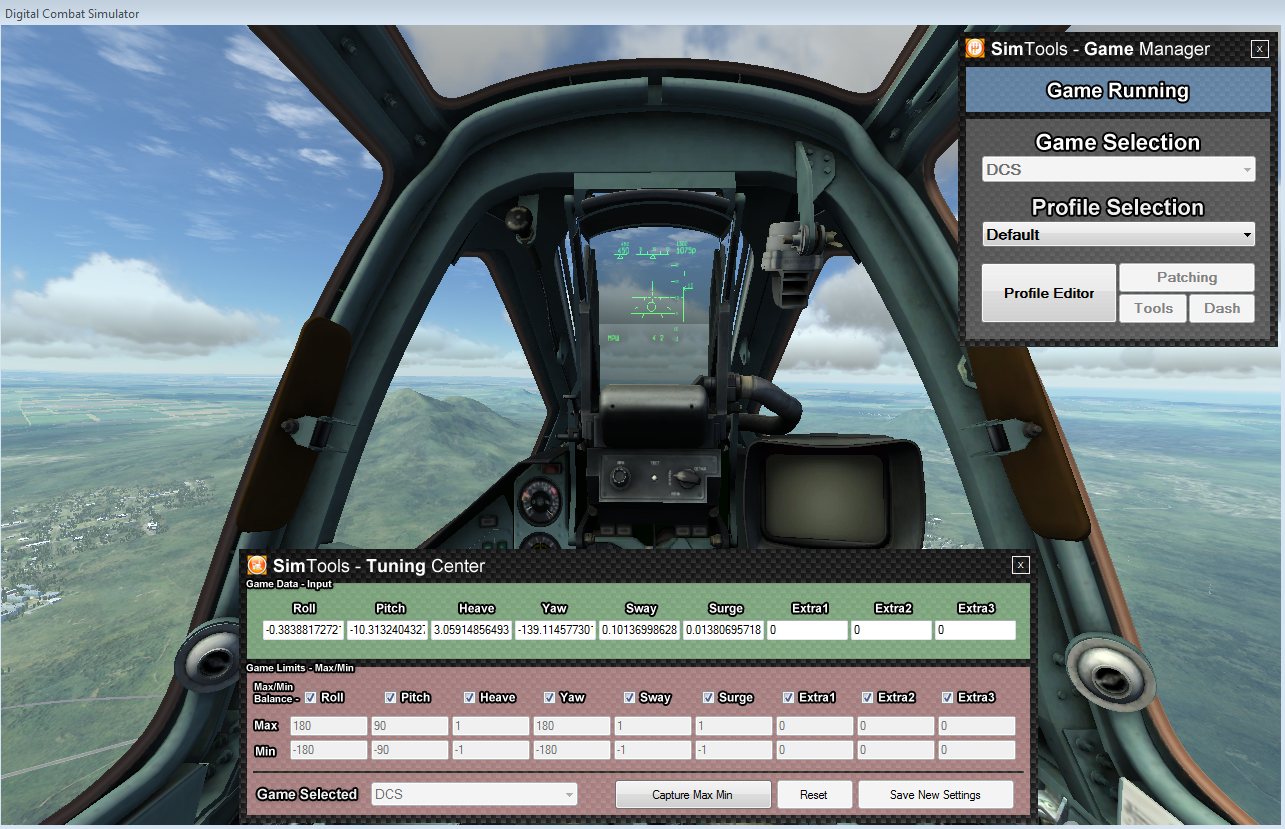1285x829 pixels.
Task: Toggle the Pitch Max/Min balance checkbox
Action: point(391,697)
